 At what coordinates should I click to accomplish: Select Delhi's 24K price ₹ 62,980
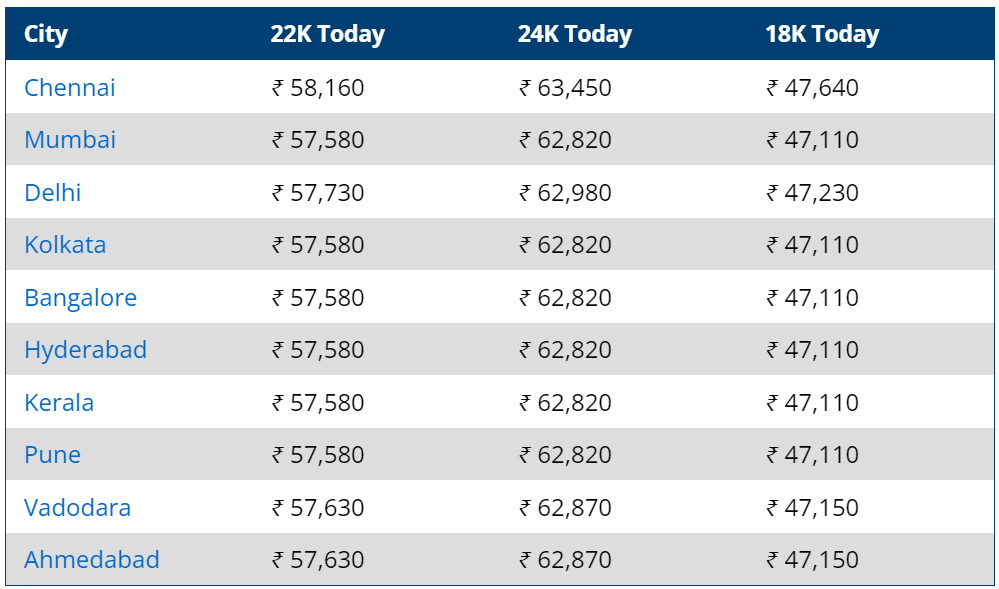click(x=565, y=193)
